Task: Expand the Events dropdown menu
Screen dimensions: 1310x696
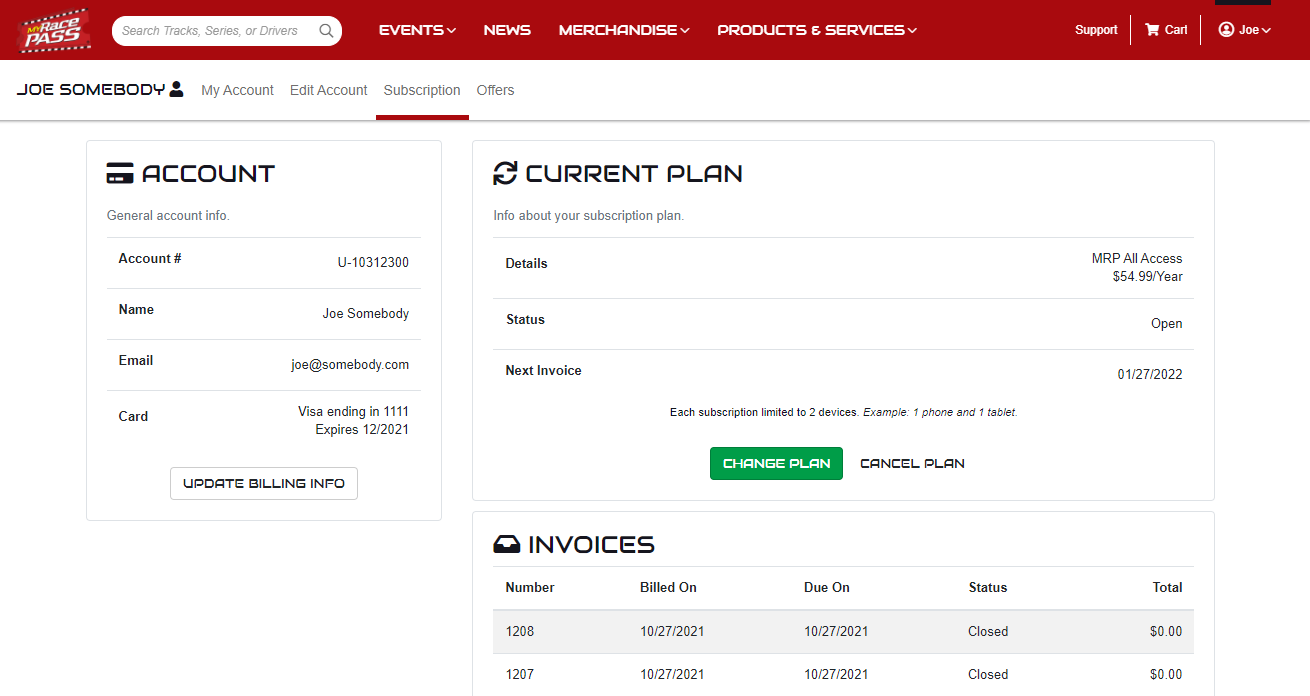Action: pos(417,30)
